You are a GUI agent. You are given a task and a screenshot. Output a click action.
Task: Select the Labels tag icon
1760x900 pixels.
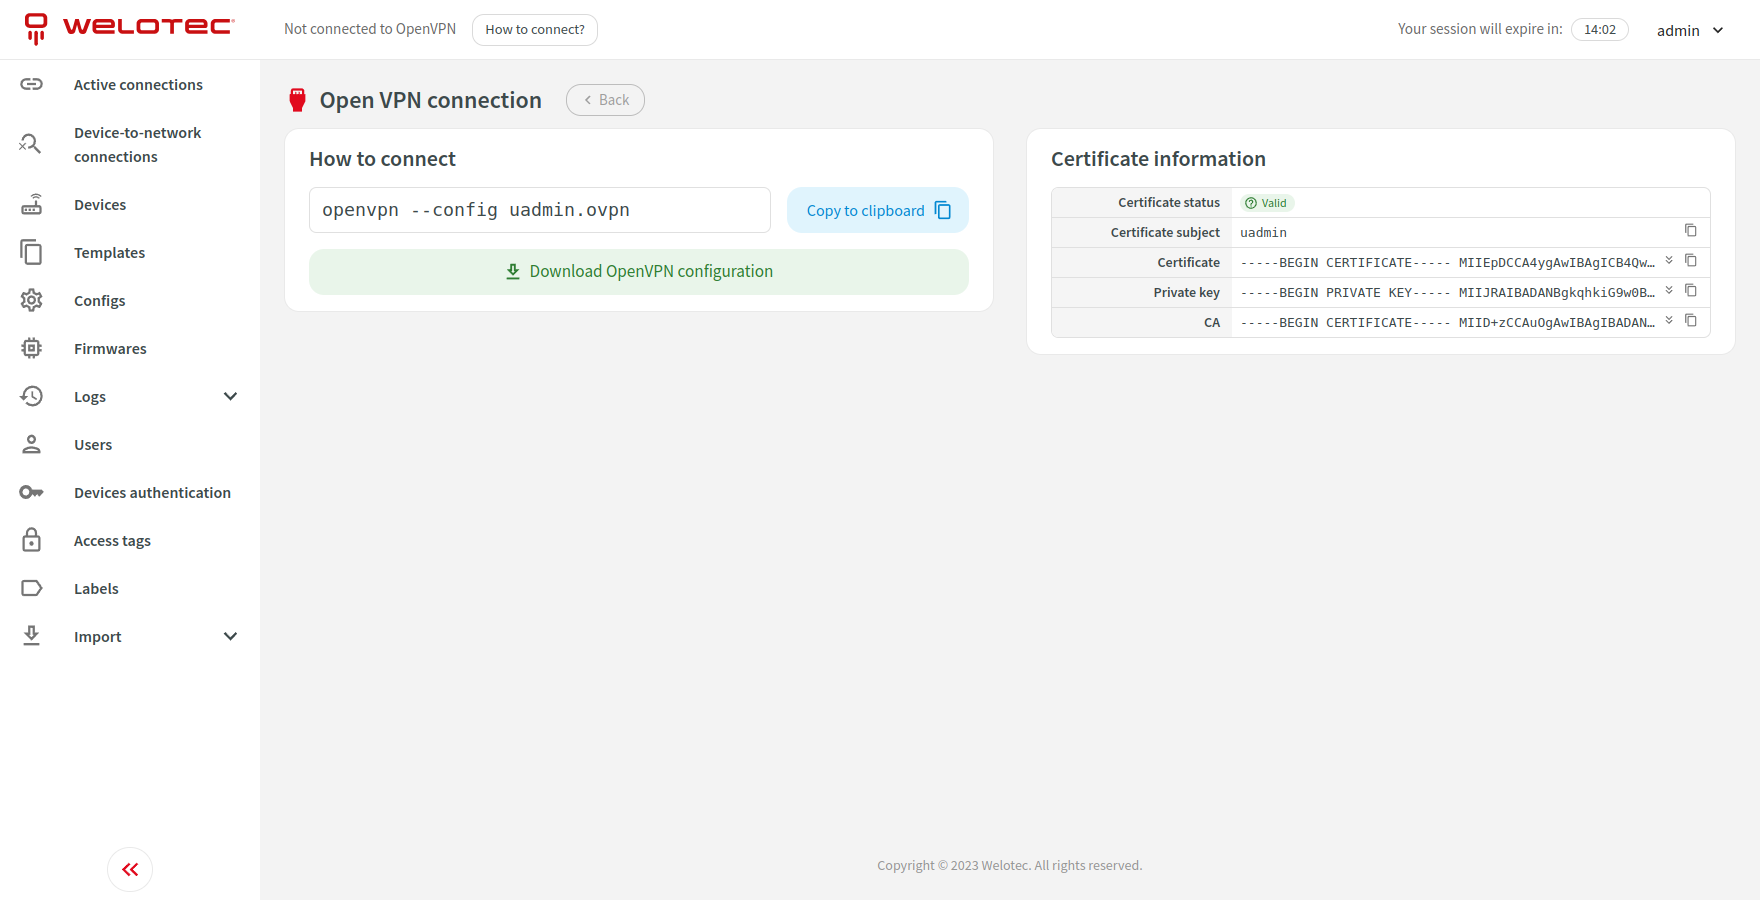click(x=32, y=588)
